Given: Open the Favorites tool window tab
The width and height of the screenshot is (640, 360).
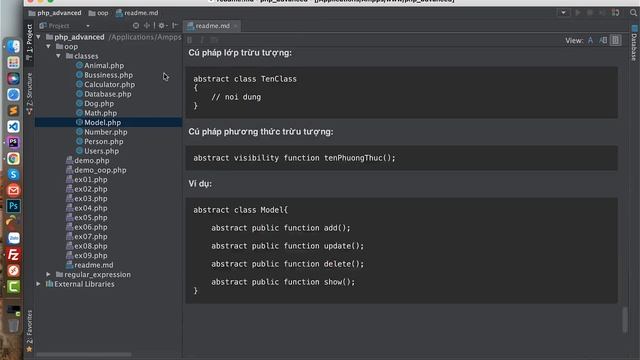Looking at the screenshot, I should [29, 331].
